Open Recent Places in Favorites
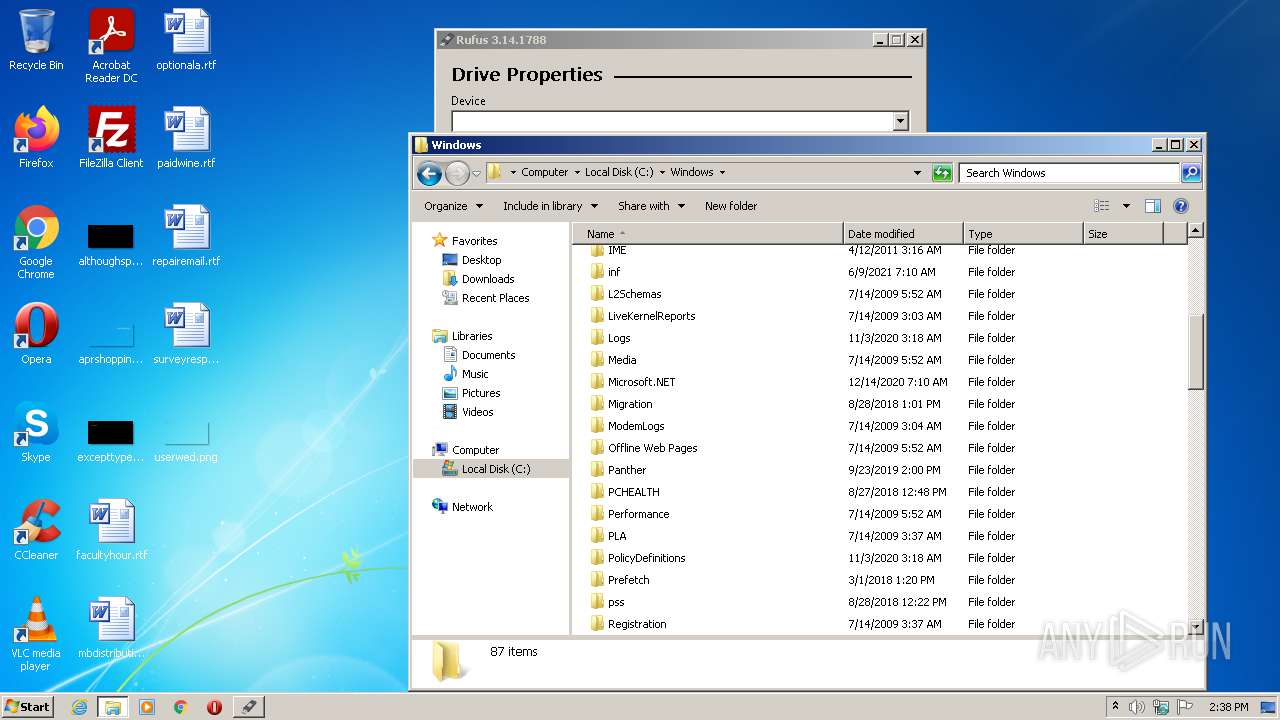1280x720 pixels. (495, 298)
